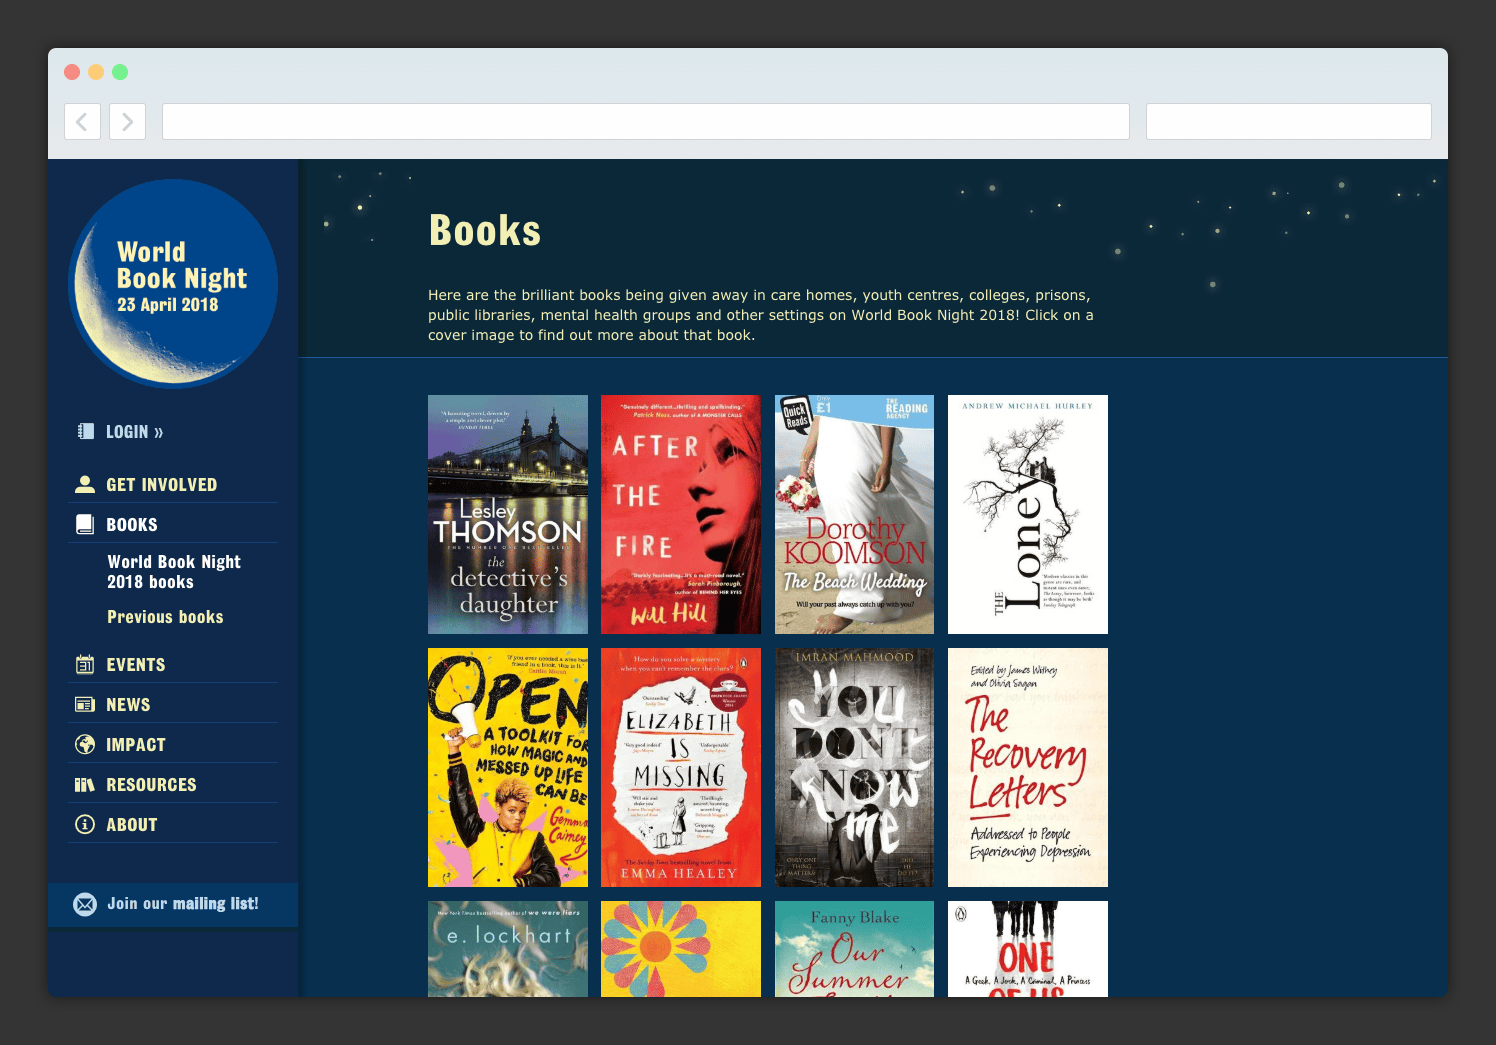
Task: Click the login notebook icon
Action: click(x=85, y=431)
